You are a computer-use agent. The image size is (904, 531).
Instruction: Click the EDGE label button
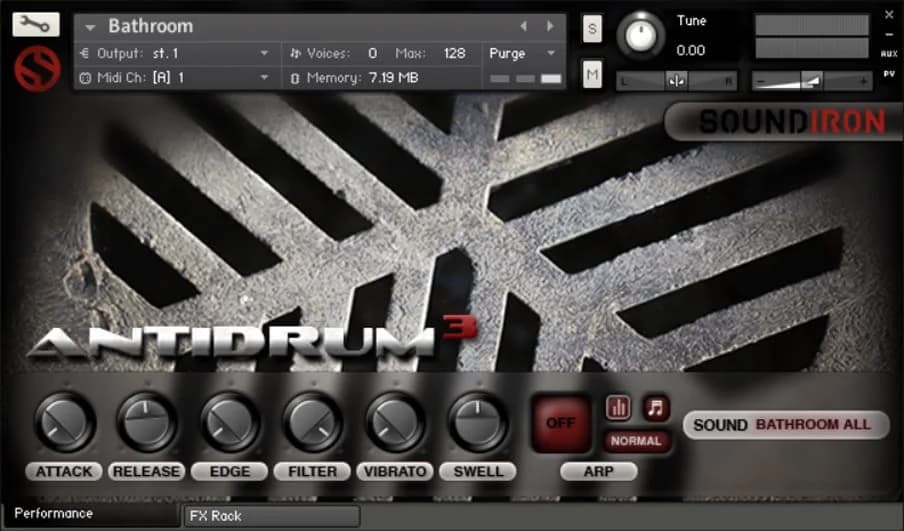tap(229, 472)
